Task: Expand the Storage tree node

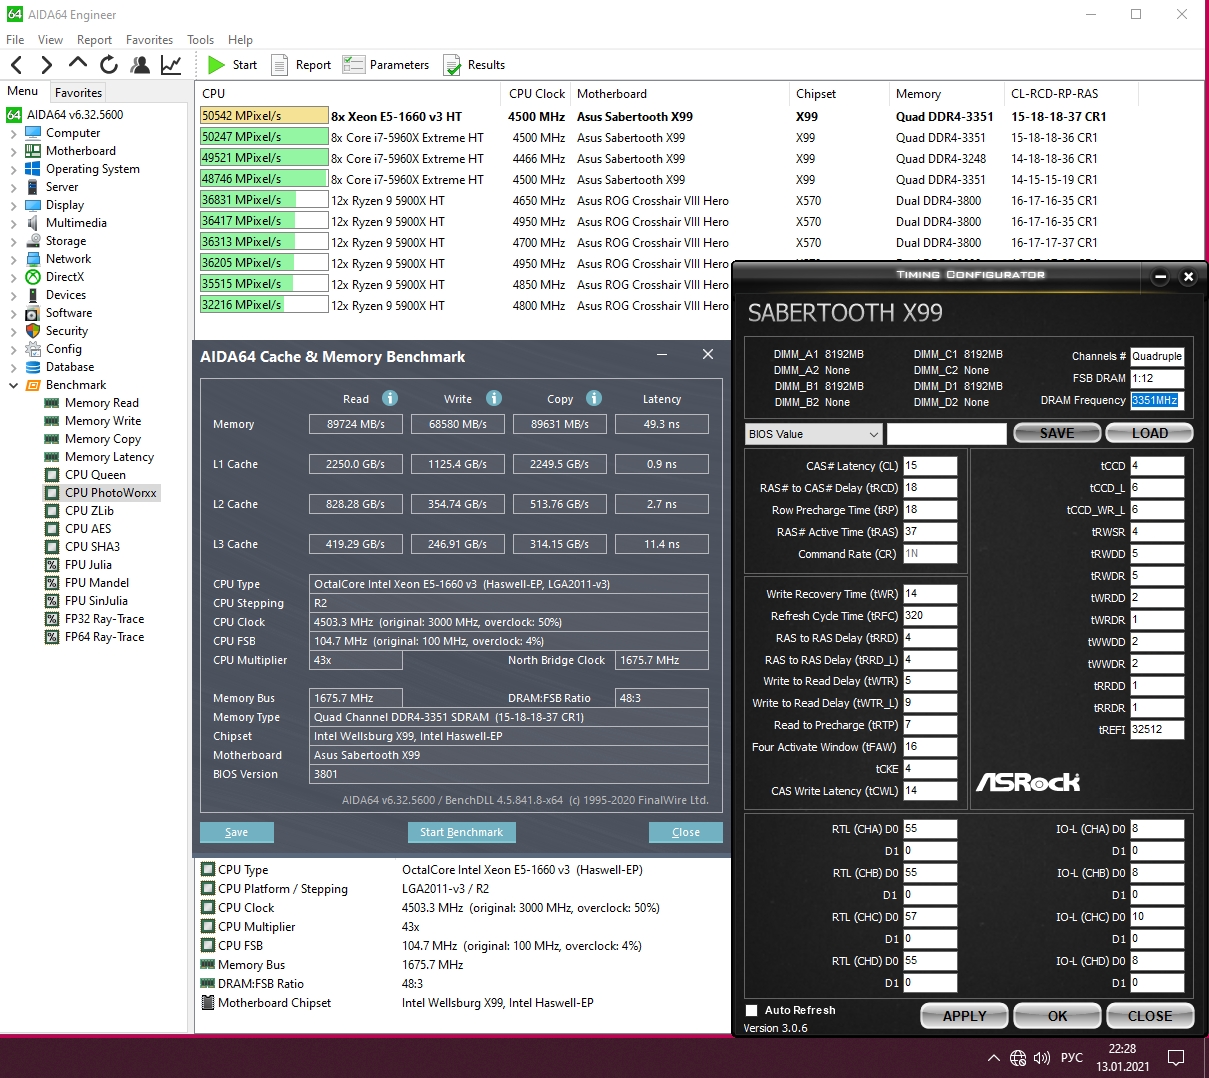Action: 13,241
